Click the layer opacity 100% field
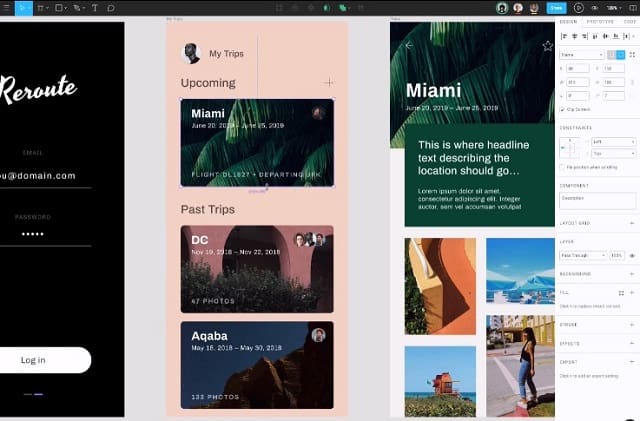The width and height of the screenshot is (640, 421). [617, 256]
